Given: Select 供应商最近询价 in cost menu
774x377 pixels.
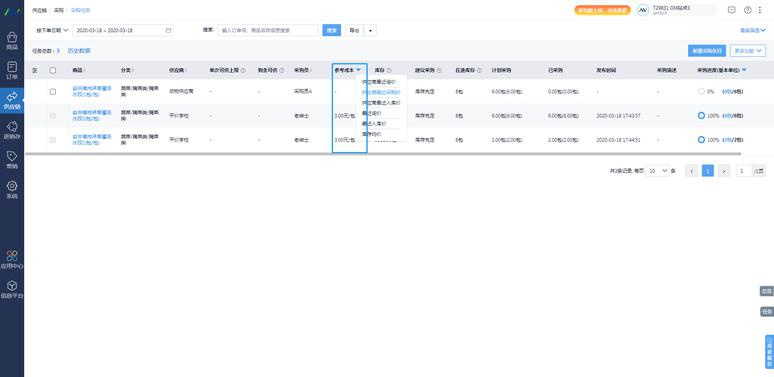Looking at the screenshot, I should click(379, 82).
